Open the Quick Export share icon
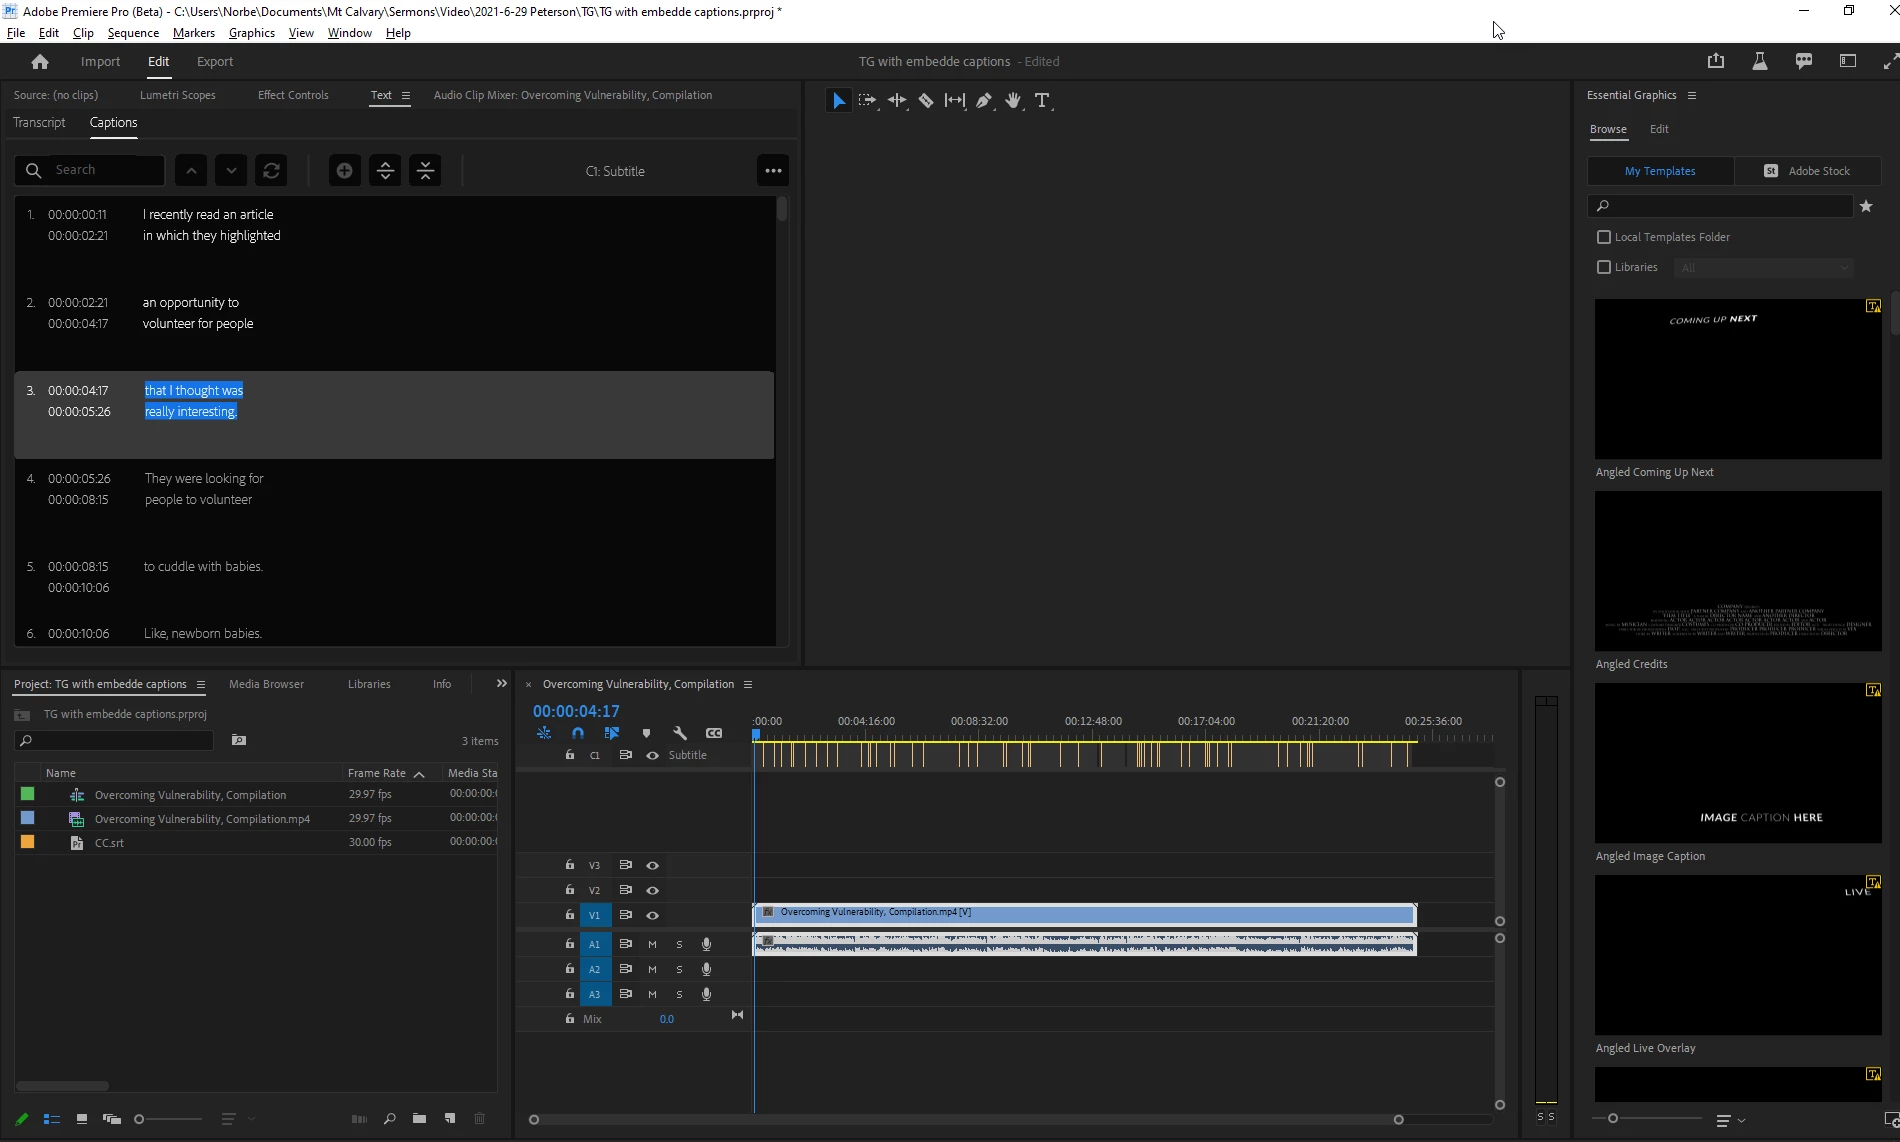Viewport: 1900px width, 1142px height. [1716, 61]
